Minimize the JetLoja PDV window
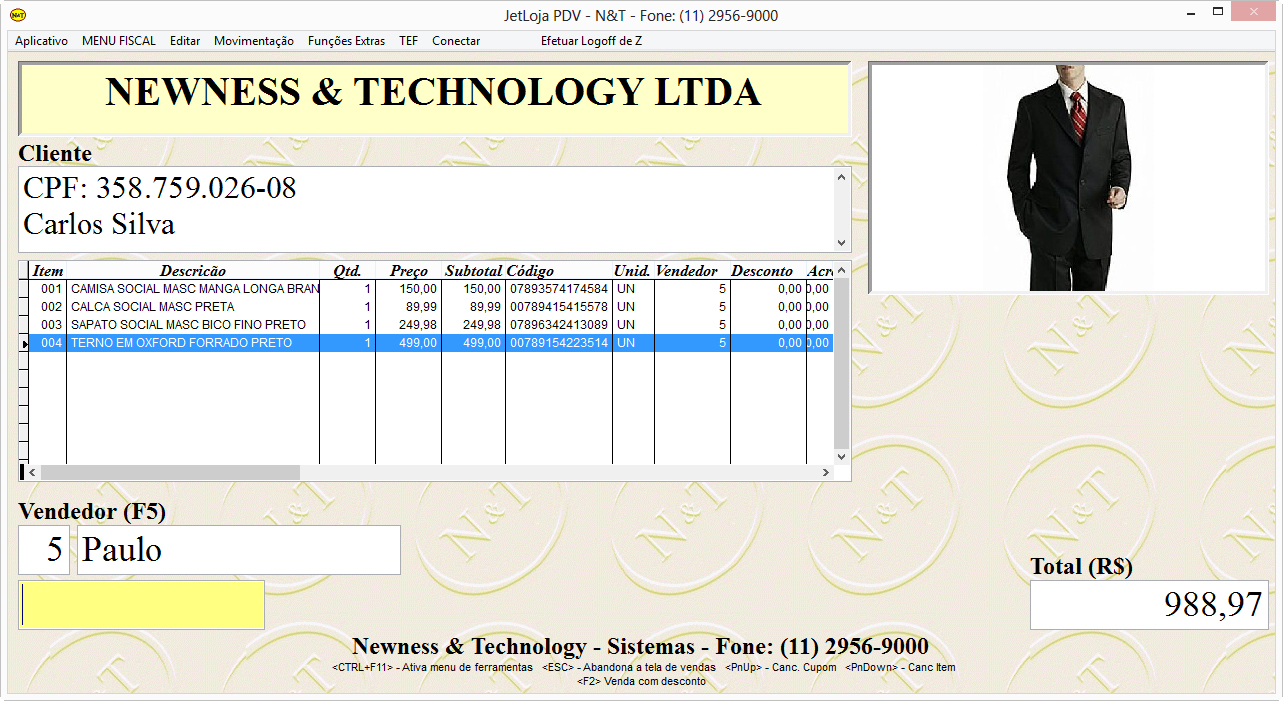The width and height of the screenshot is (1283, 701). point(1189,13)
